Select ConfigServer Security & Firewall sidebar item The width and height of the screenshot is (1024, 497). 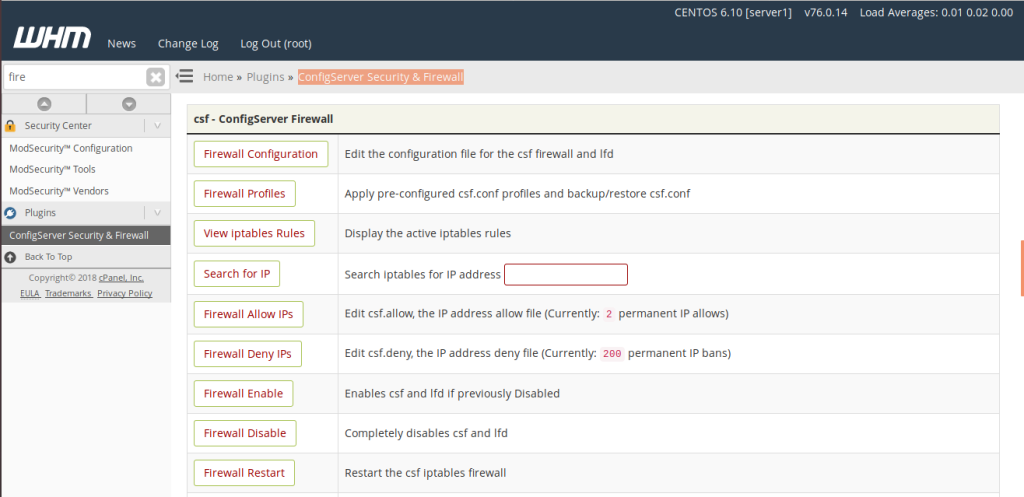(86, 235)
